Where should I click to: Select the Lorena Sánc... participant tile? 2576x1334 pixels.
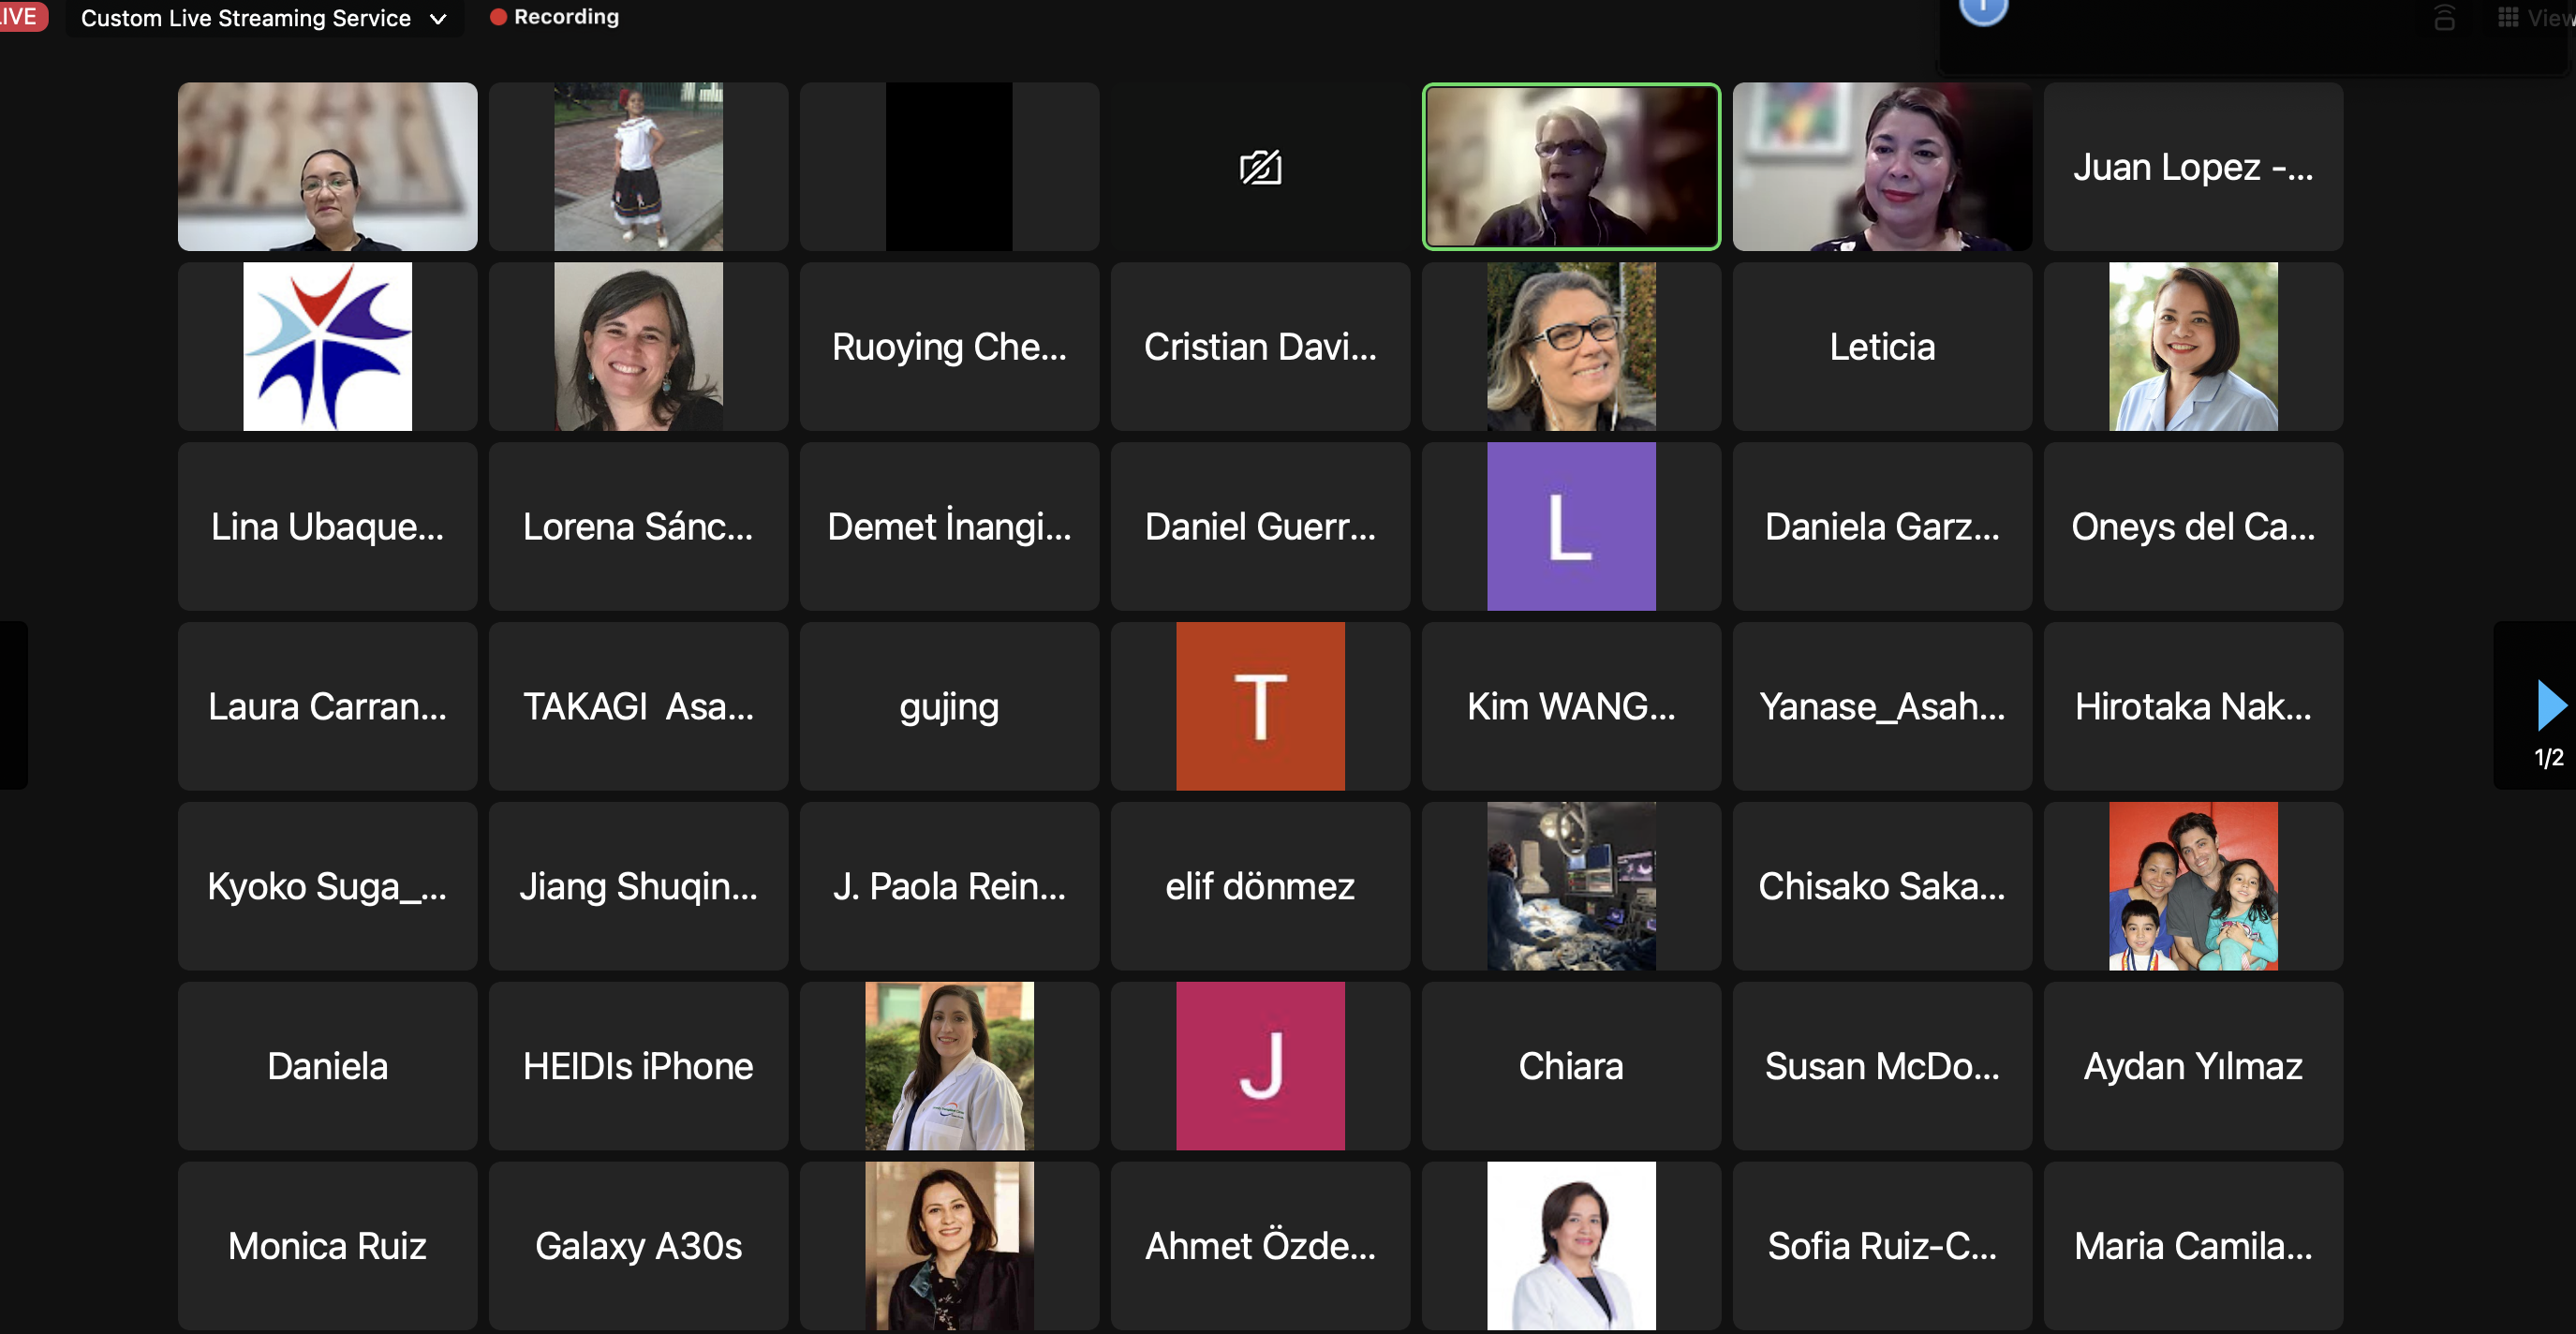point(638,527)
